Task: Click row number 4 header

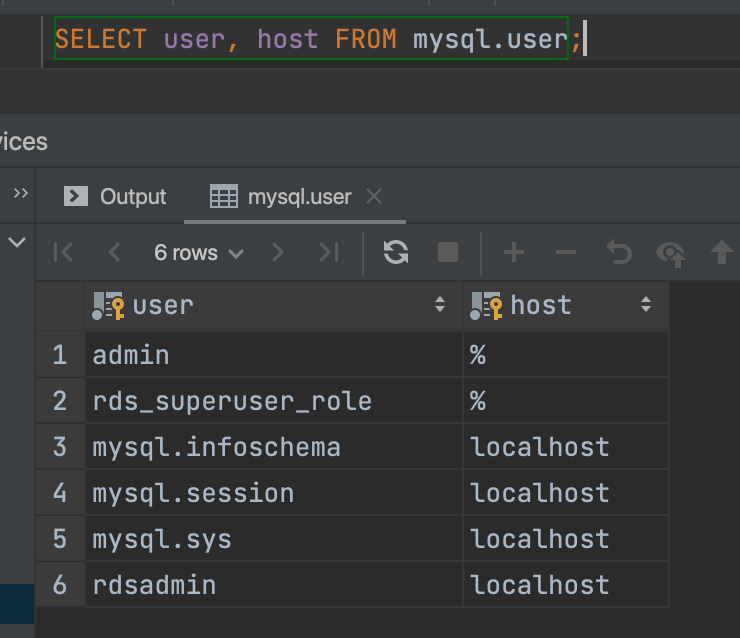Action: tap(60, 493)
